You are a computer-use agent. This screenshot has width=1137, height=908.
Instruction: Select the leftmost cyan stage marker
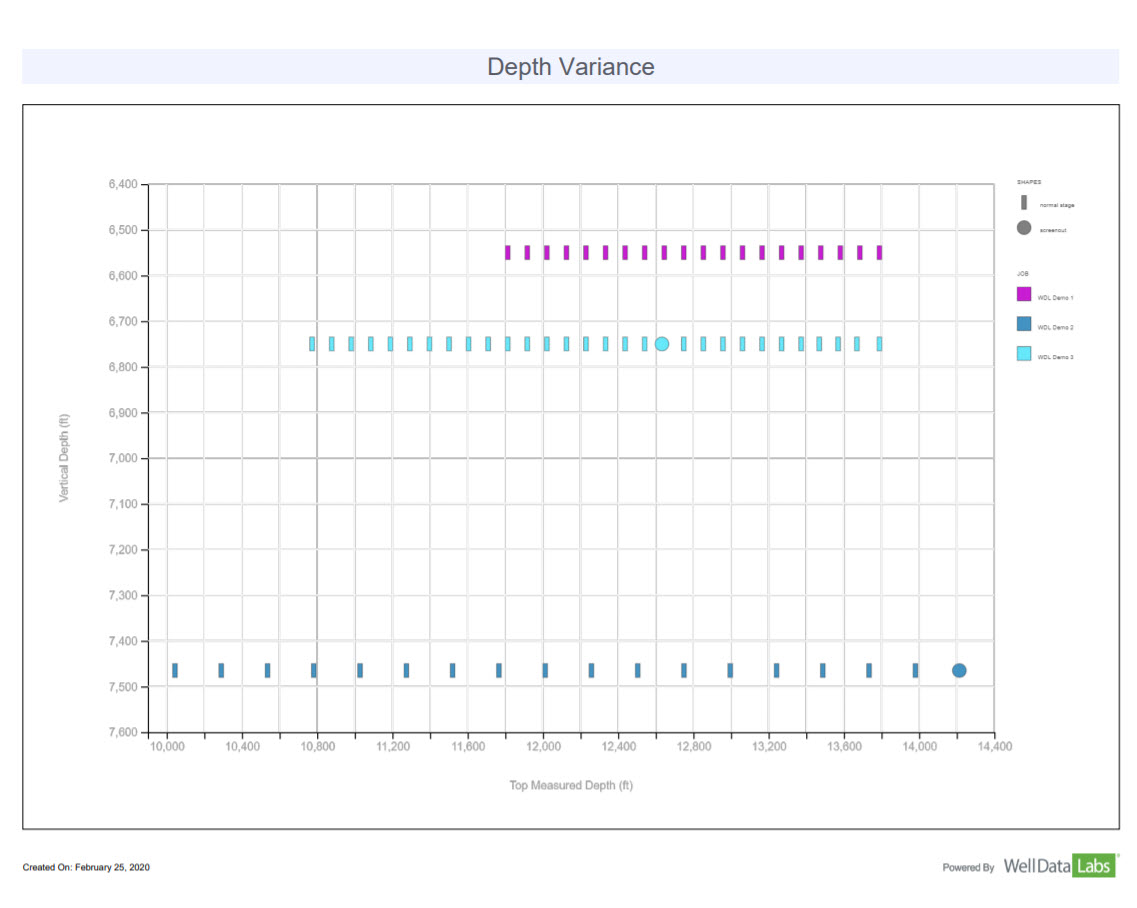312,344
